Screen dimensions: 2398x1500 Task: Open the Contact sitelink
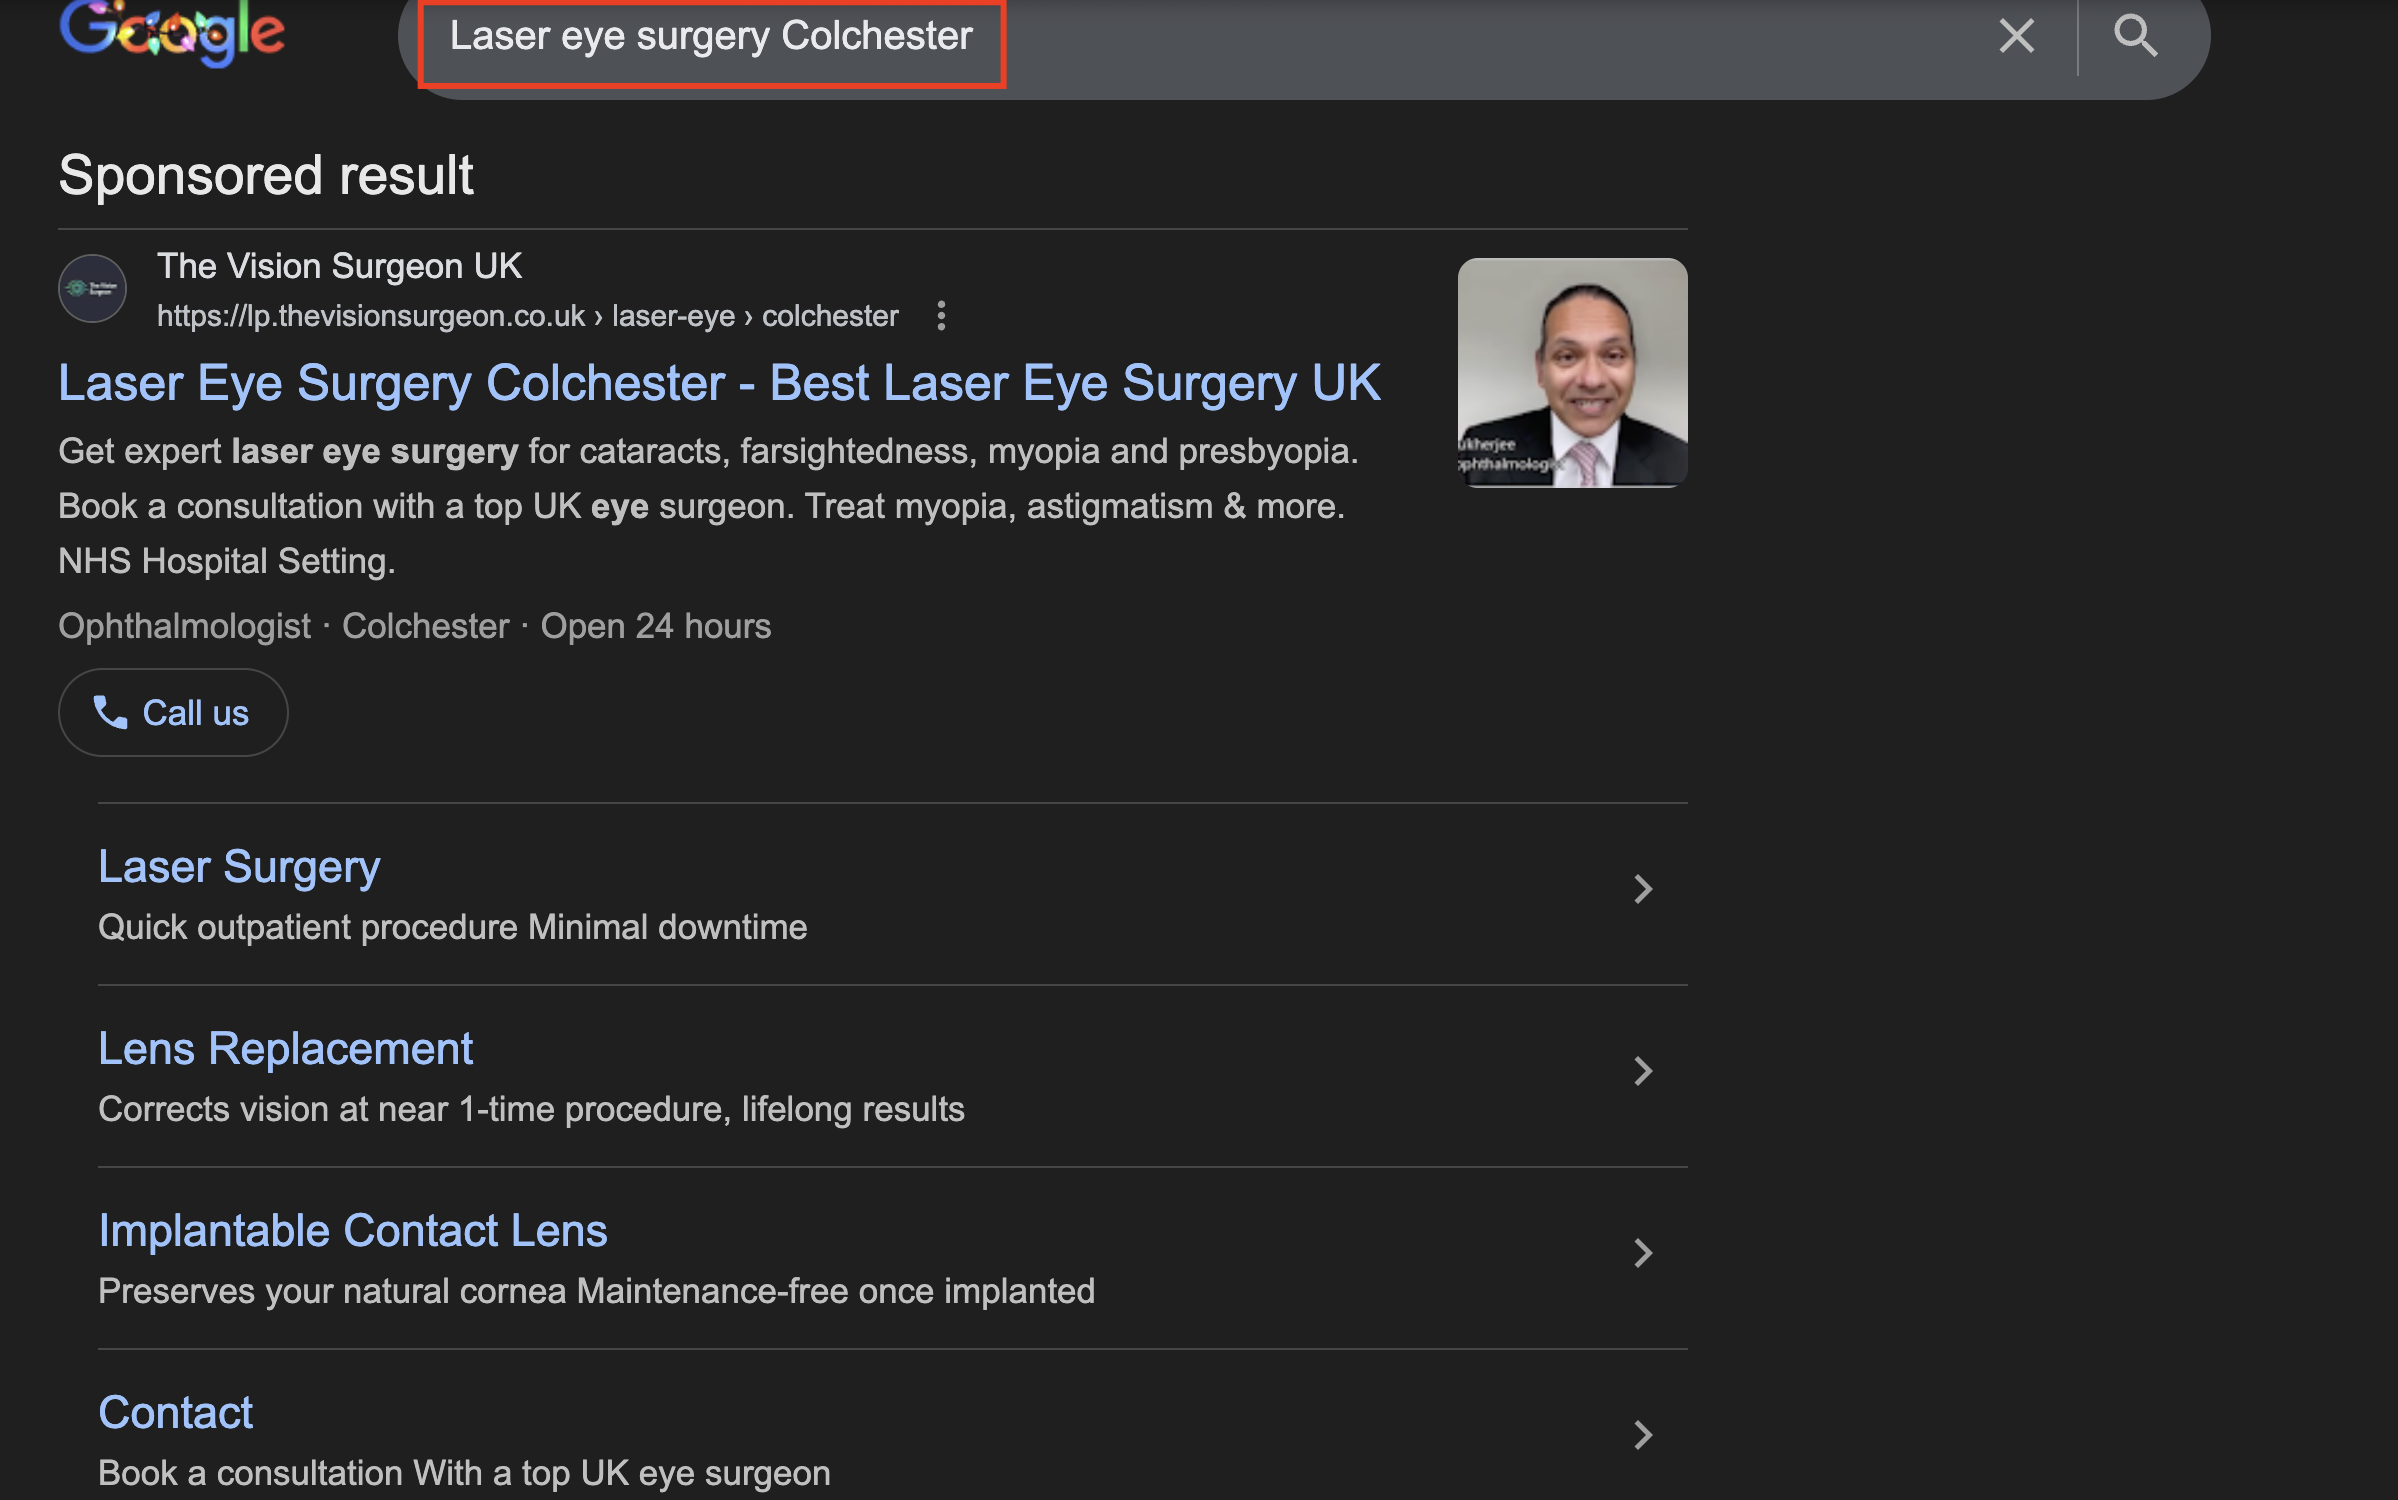175,1413
